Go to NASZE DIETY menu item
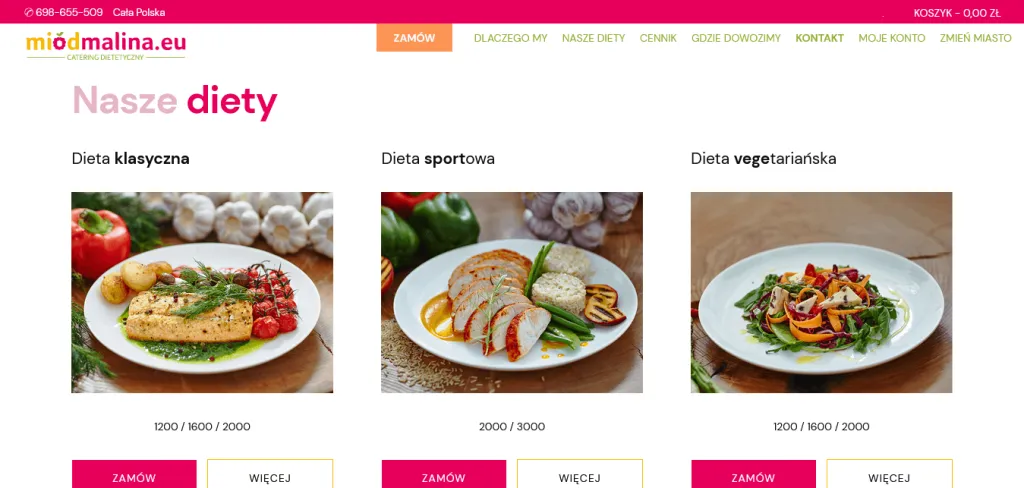 594,38
